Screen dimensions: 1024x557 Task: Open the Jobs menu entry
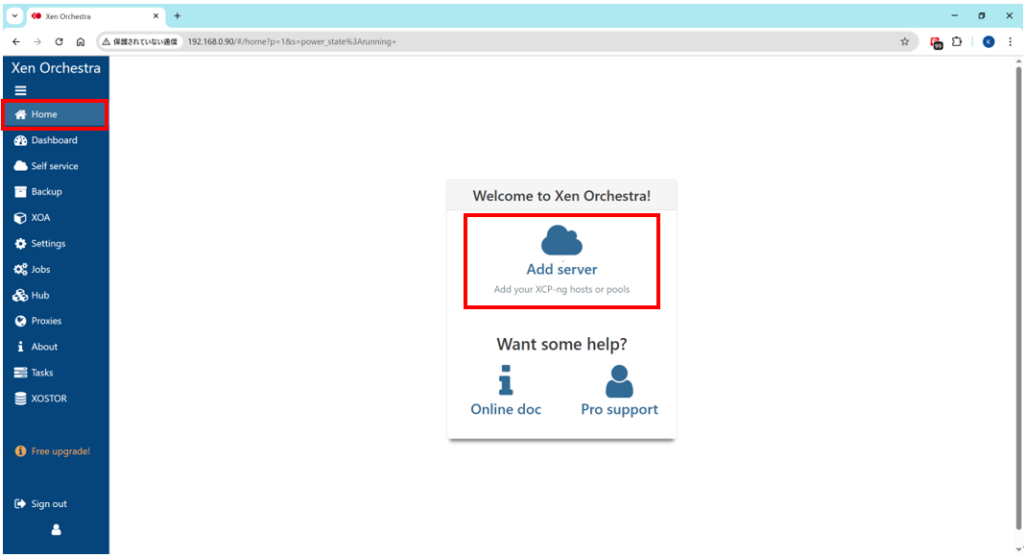click(40, 270)
